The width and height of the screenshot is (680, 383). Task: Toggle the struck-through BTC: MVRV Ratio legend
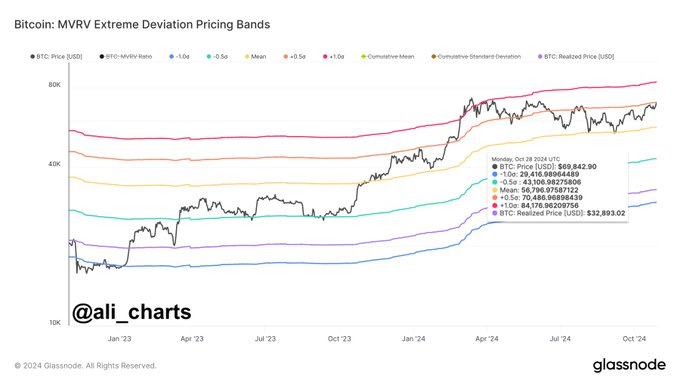click(x=126, y=56)
